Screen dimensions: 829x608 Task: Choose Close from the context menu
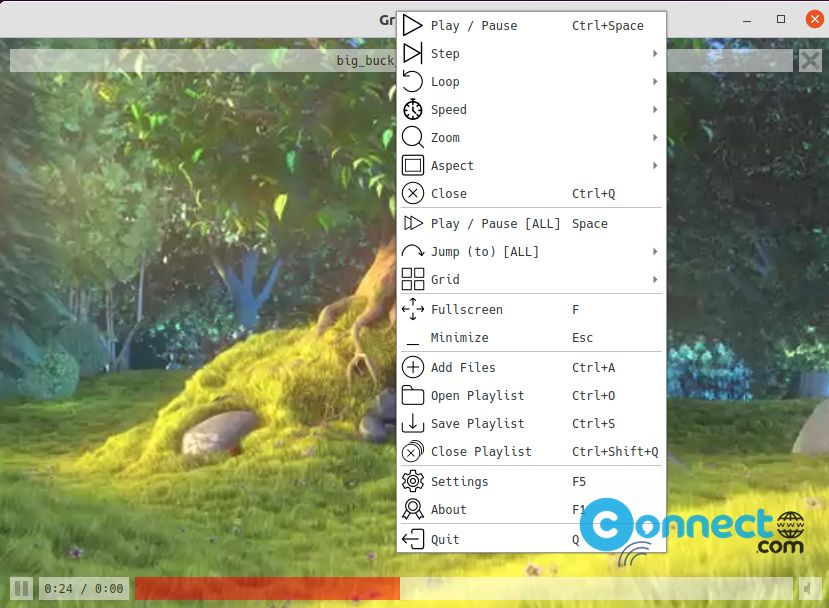pyautogui.click(x=531, y=194)
